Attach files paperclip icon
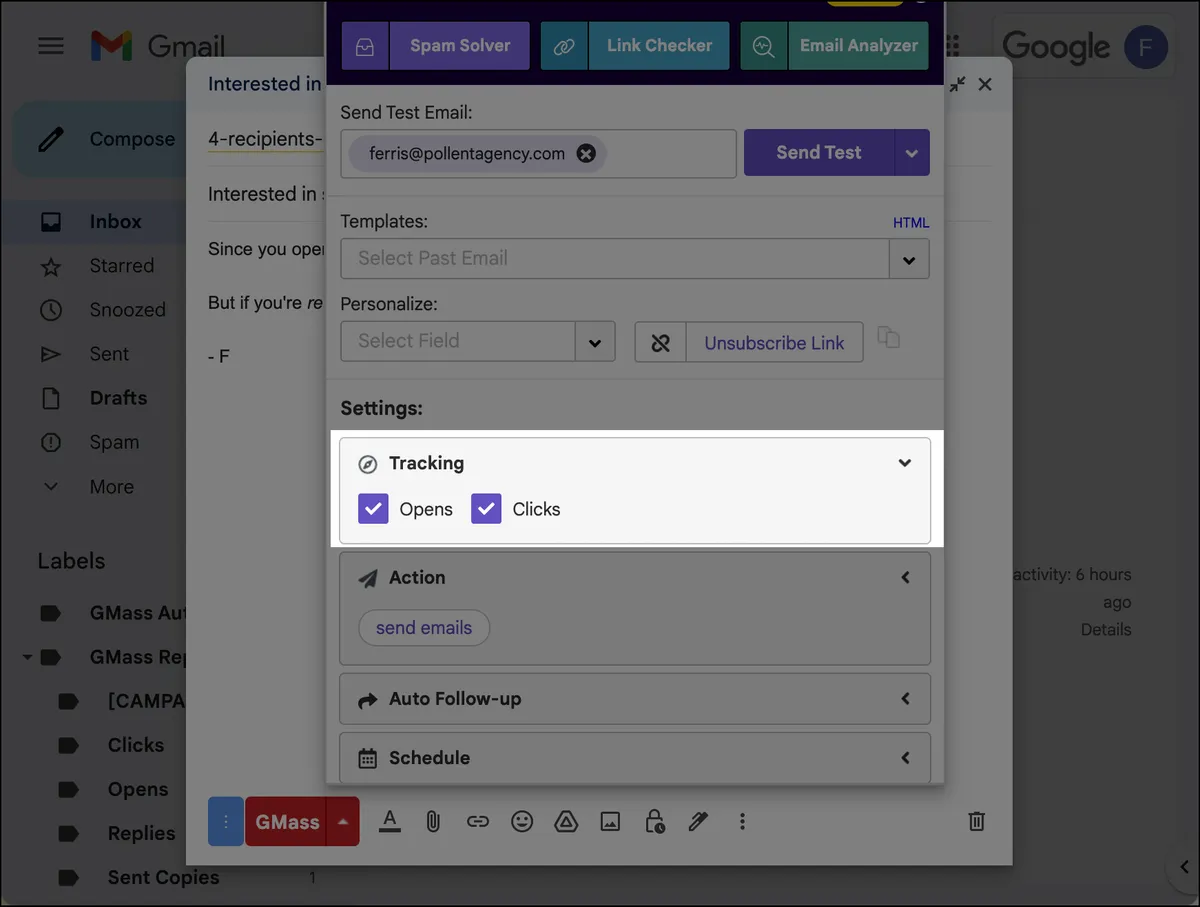The height and width of the screenshot is (907, 1200). (433, 822)
